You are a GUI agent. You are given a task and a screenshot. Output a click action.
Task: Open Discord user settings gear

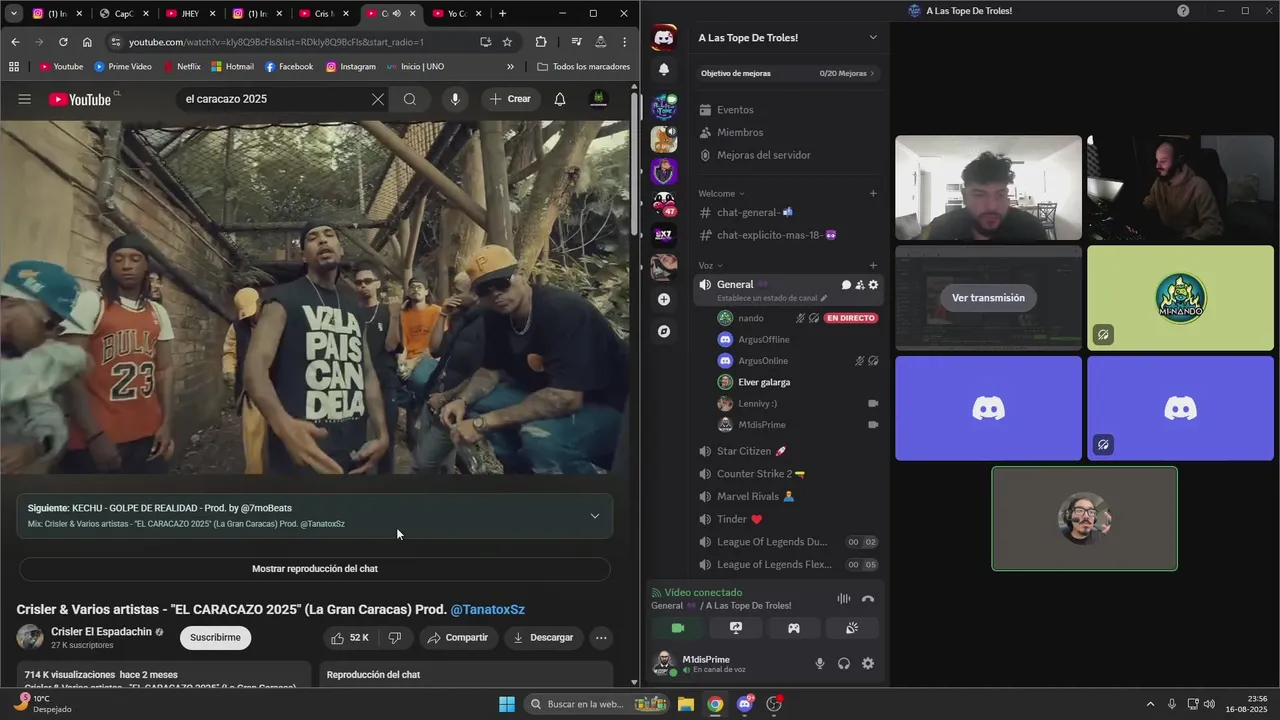point(868,663)
